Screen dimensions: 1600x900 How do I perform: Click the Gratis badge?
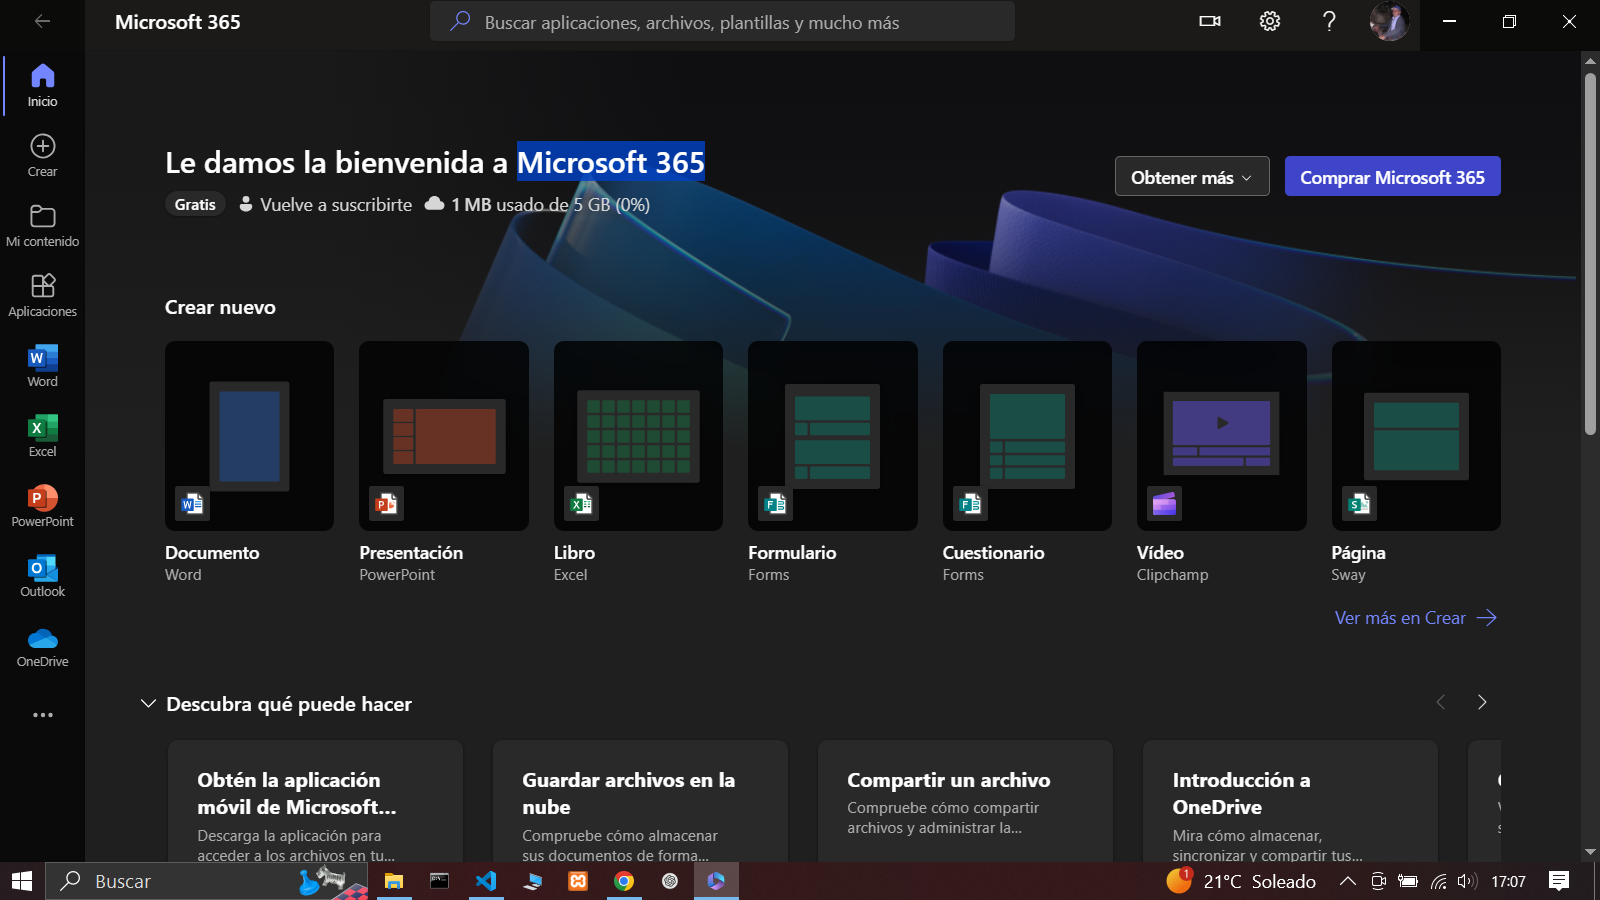(195, 204)
